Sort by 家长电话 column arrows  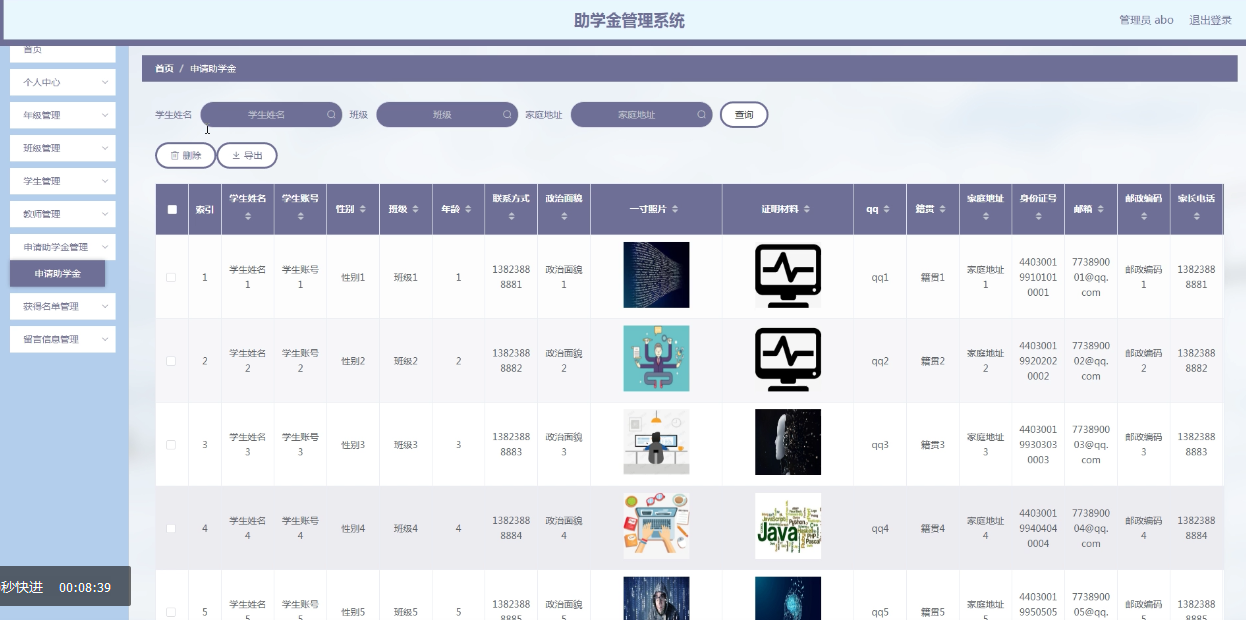[1196, 216]
